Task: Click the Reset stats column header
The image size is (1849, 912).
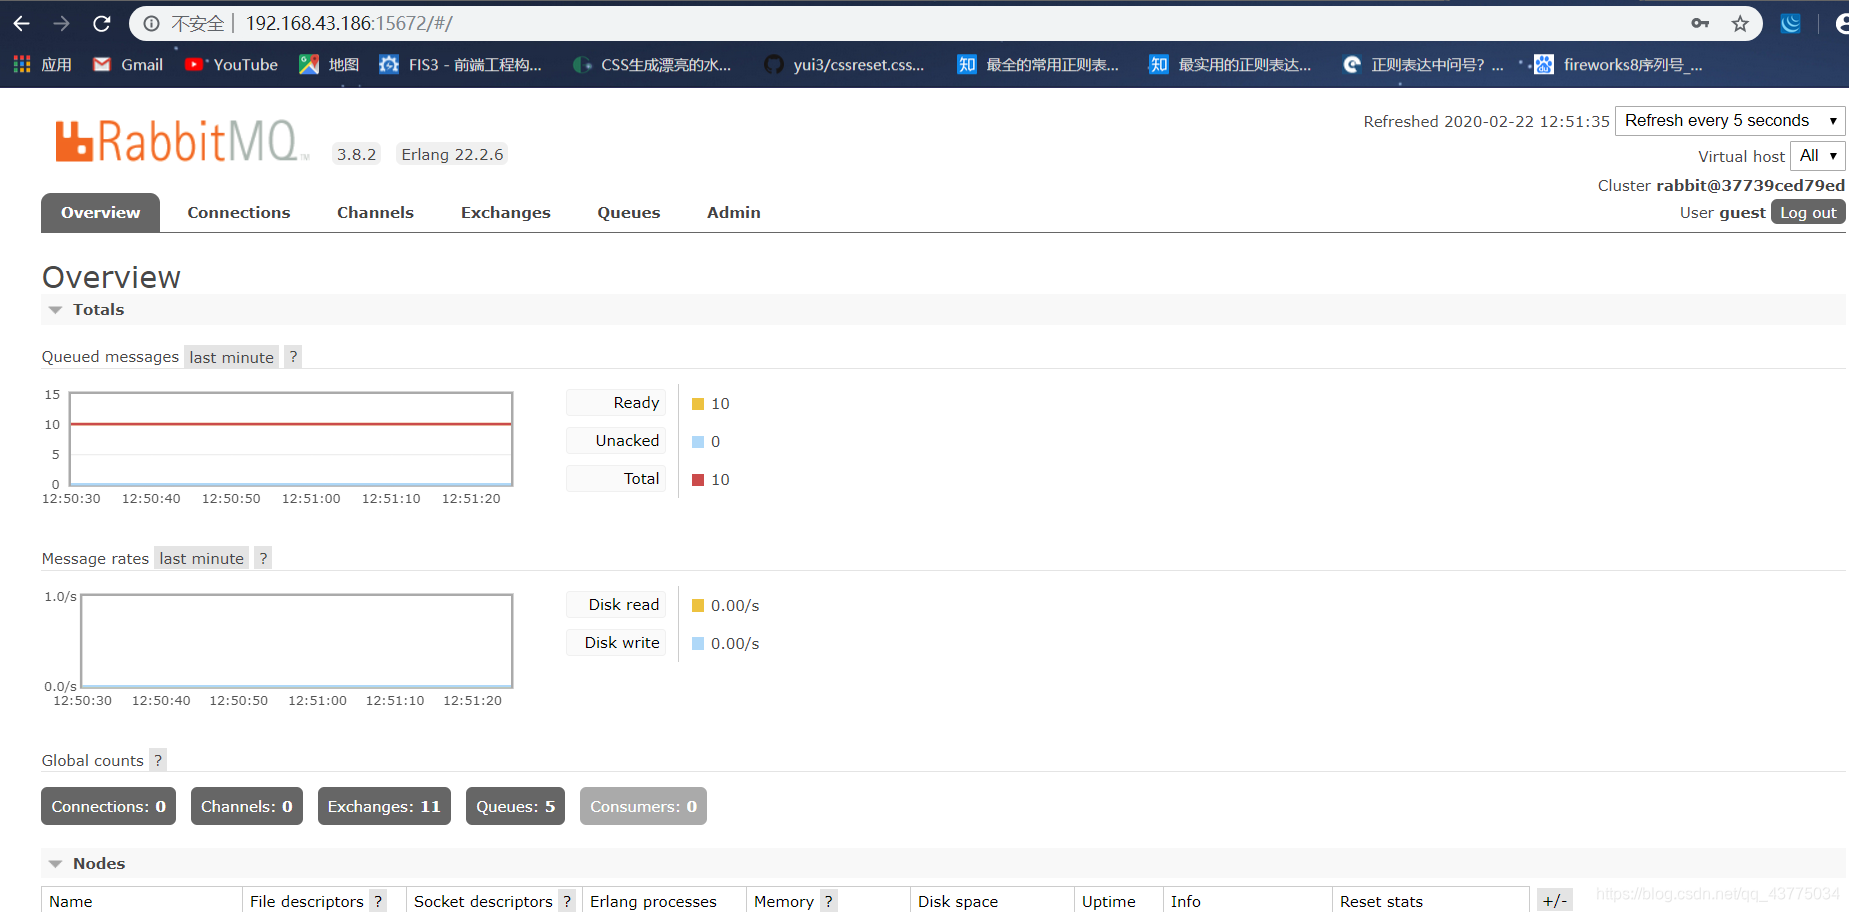Action: click(x=1381, y=901)
